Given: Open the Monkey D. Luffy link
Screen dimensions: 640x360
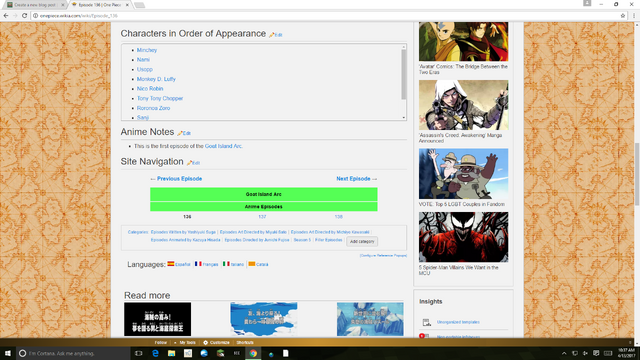Looking at the screenshot, I should (x=156, y=79).
